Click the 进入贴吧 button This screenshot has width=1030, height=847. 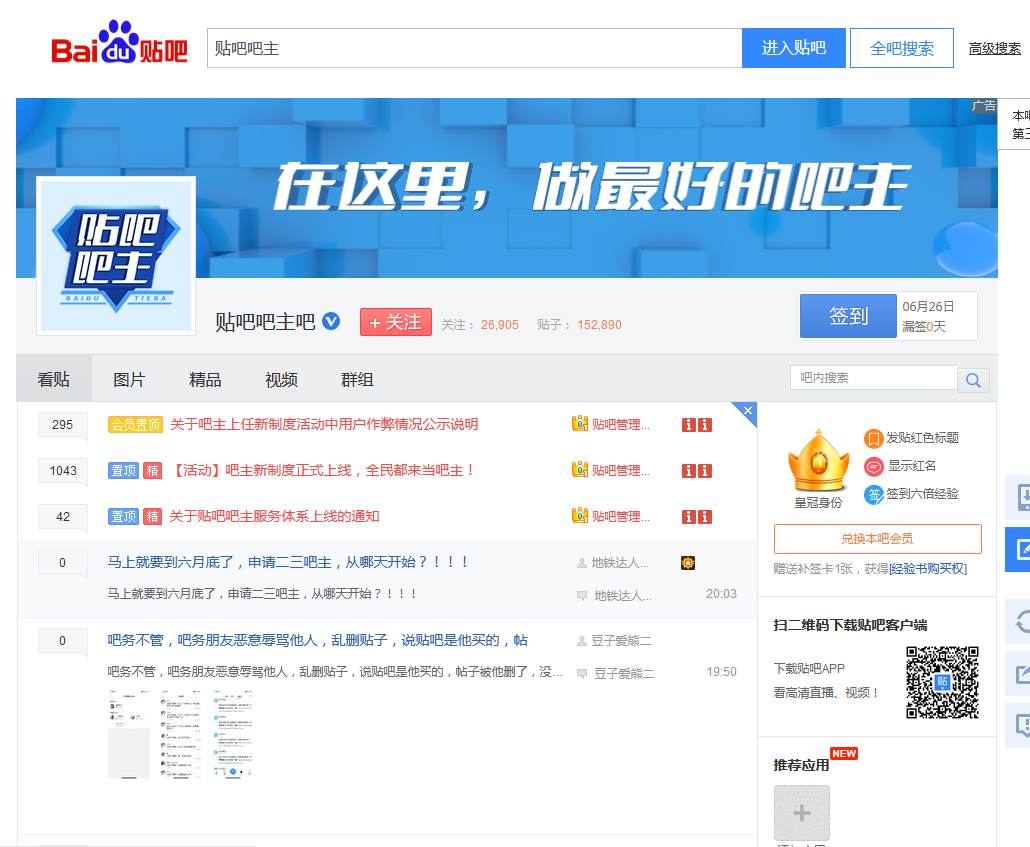[x=793, y=48]
